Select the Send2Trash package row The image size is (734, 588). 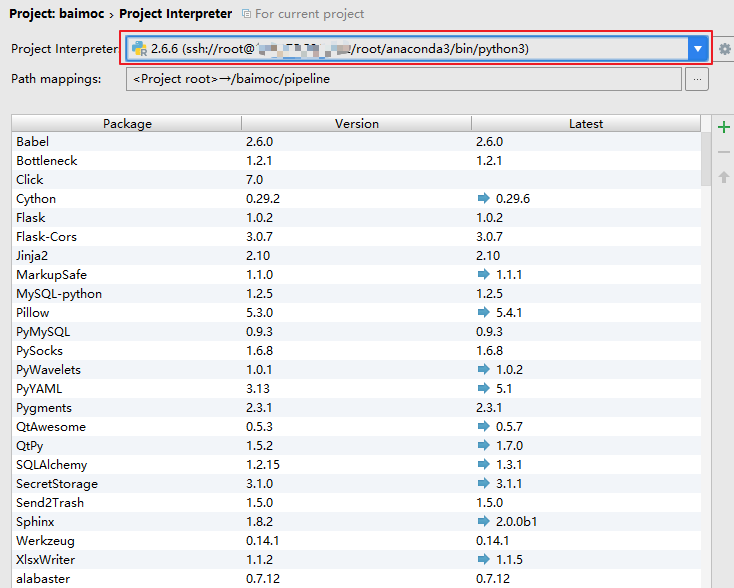pyautogui.click(x=356, y=502)
